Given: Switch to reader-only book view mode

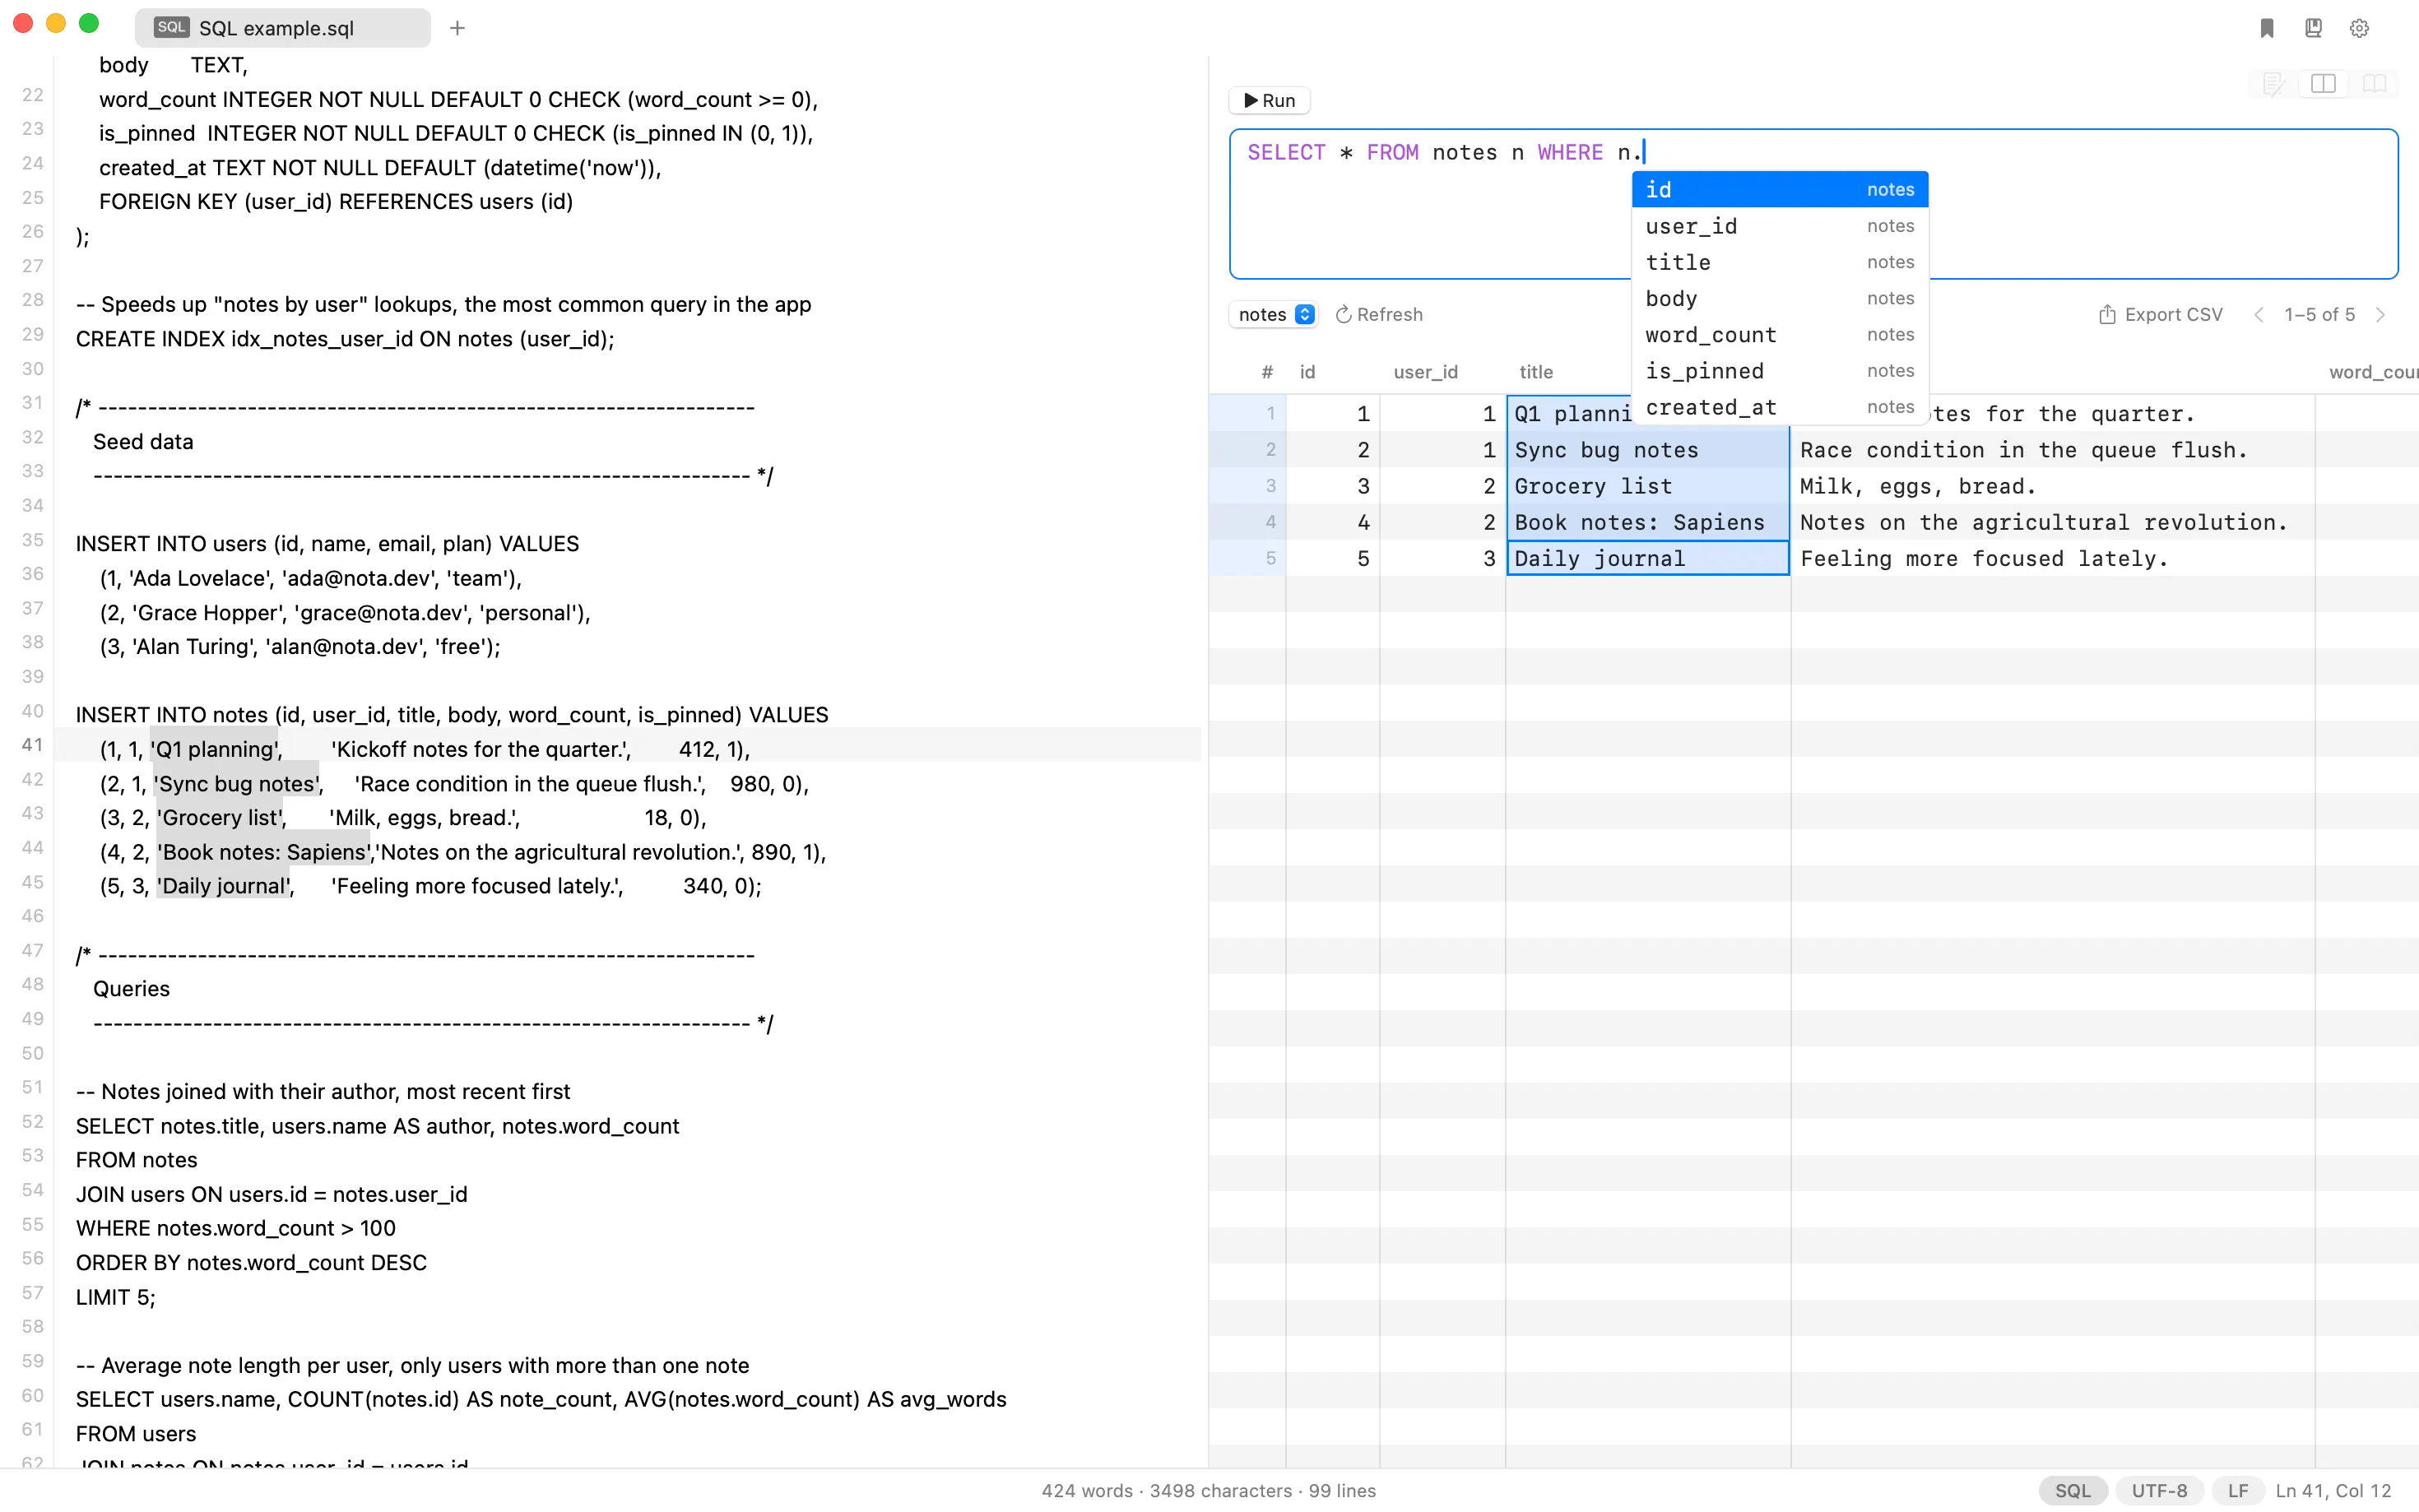Looking at the screenshot, I should (x=2374, y=84).
